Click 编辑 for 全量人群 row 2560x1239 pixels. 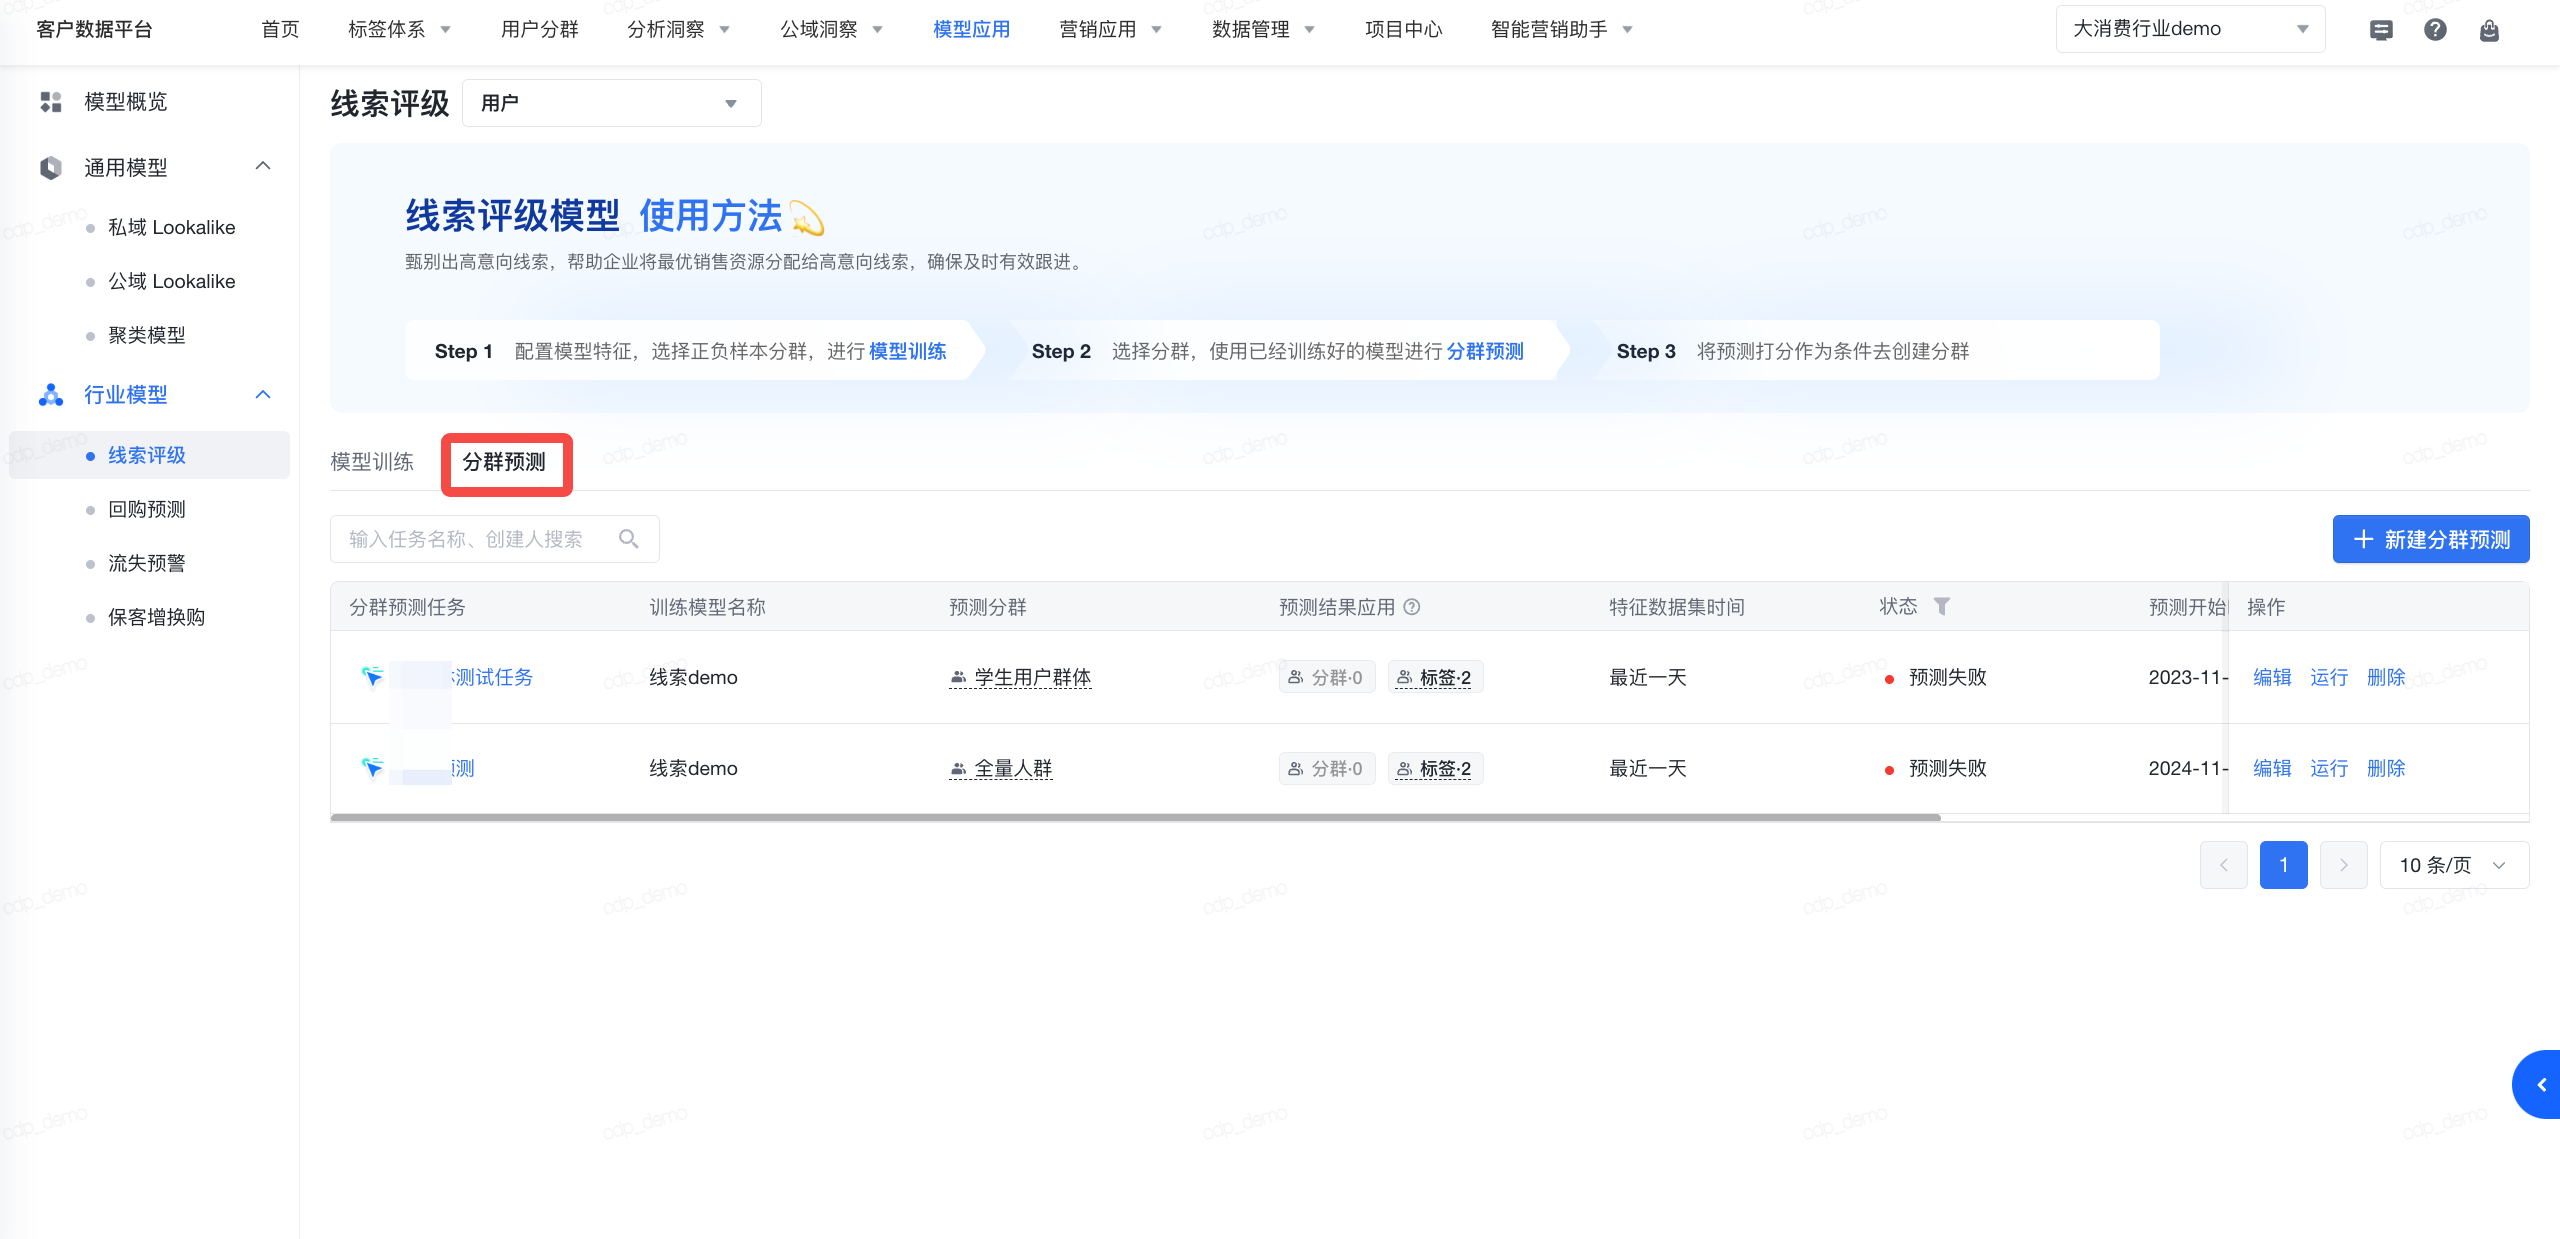[x=2272, y=768]
